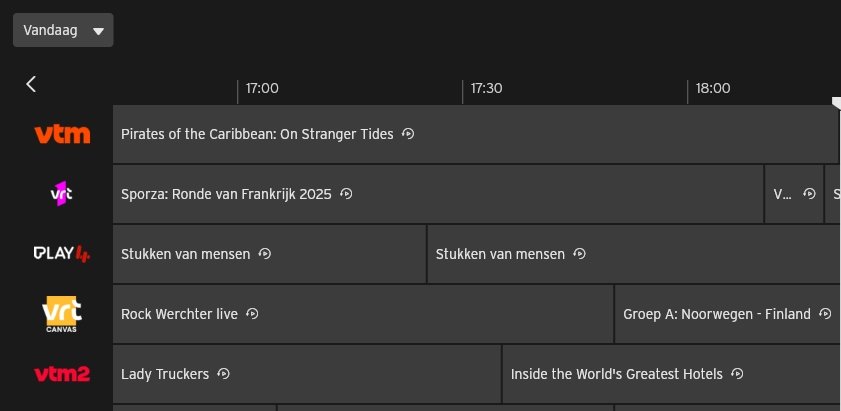Viewport: 841px width, 411px height.
Task: Open Pirates of the Caribbean: On Stranger Tides
Action: coord(257,134)
